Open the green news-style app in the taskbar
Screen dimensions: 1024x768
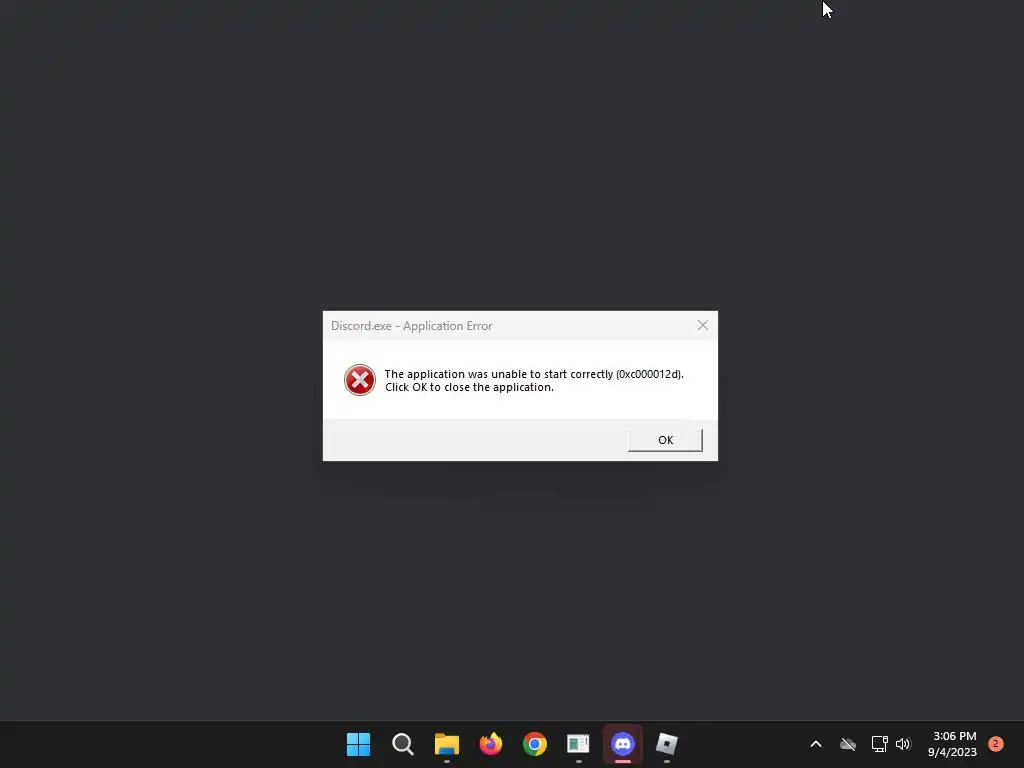point(579,744)
